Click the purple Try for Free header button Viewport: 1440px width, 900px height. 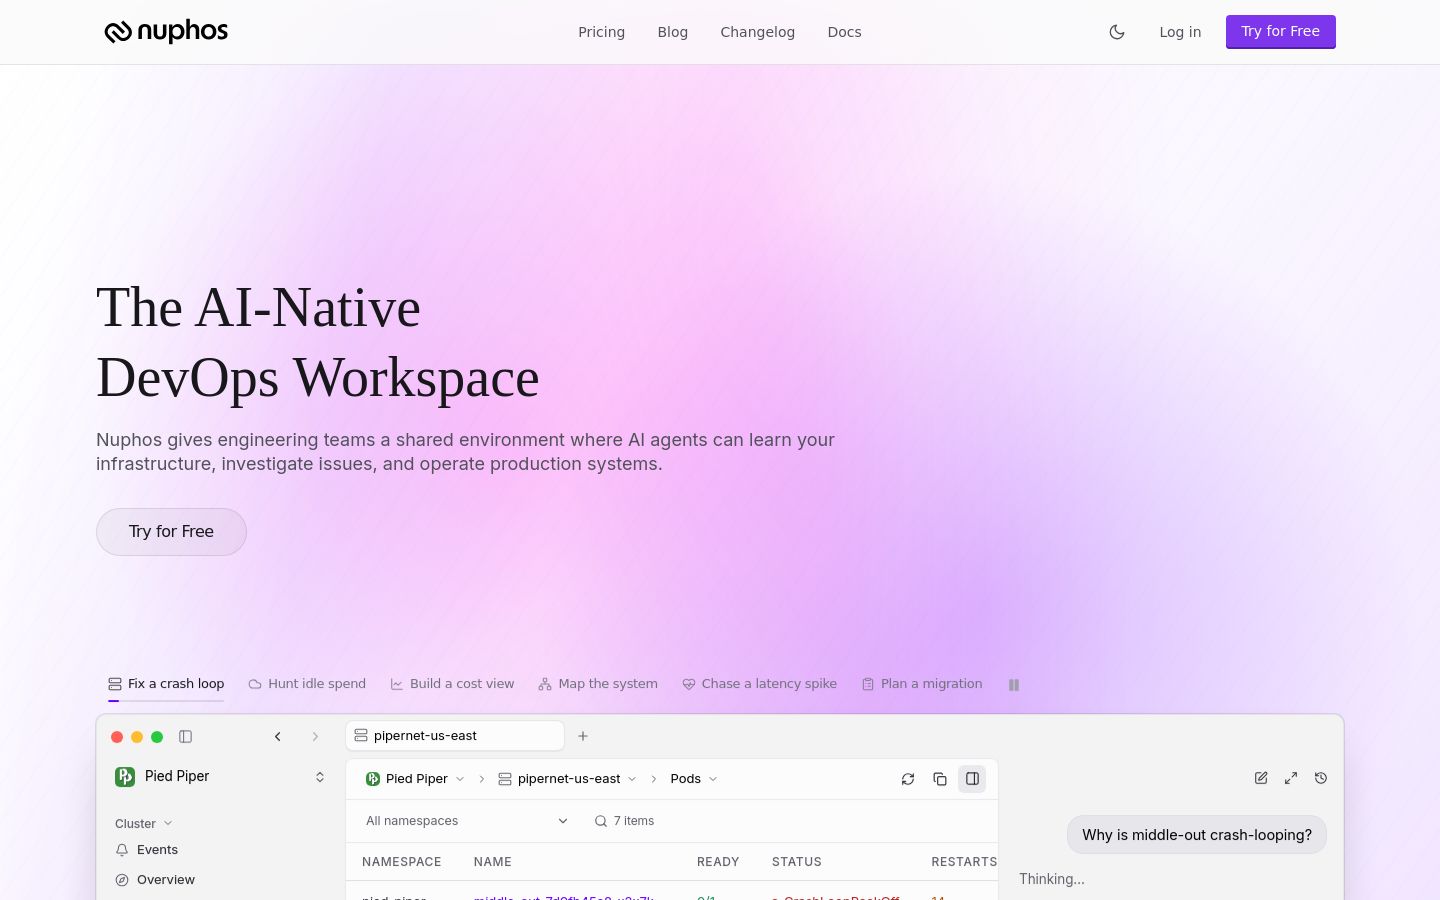pyautogui.click(x=1280, y=32)
